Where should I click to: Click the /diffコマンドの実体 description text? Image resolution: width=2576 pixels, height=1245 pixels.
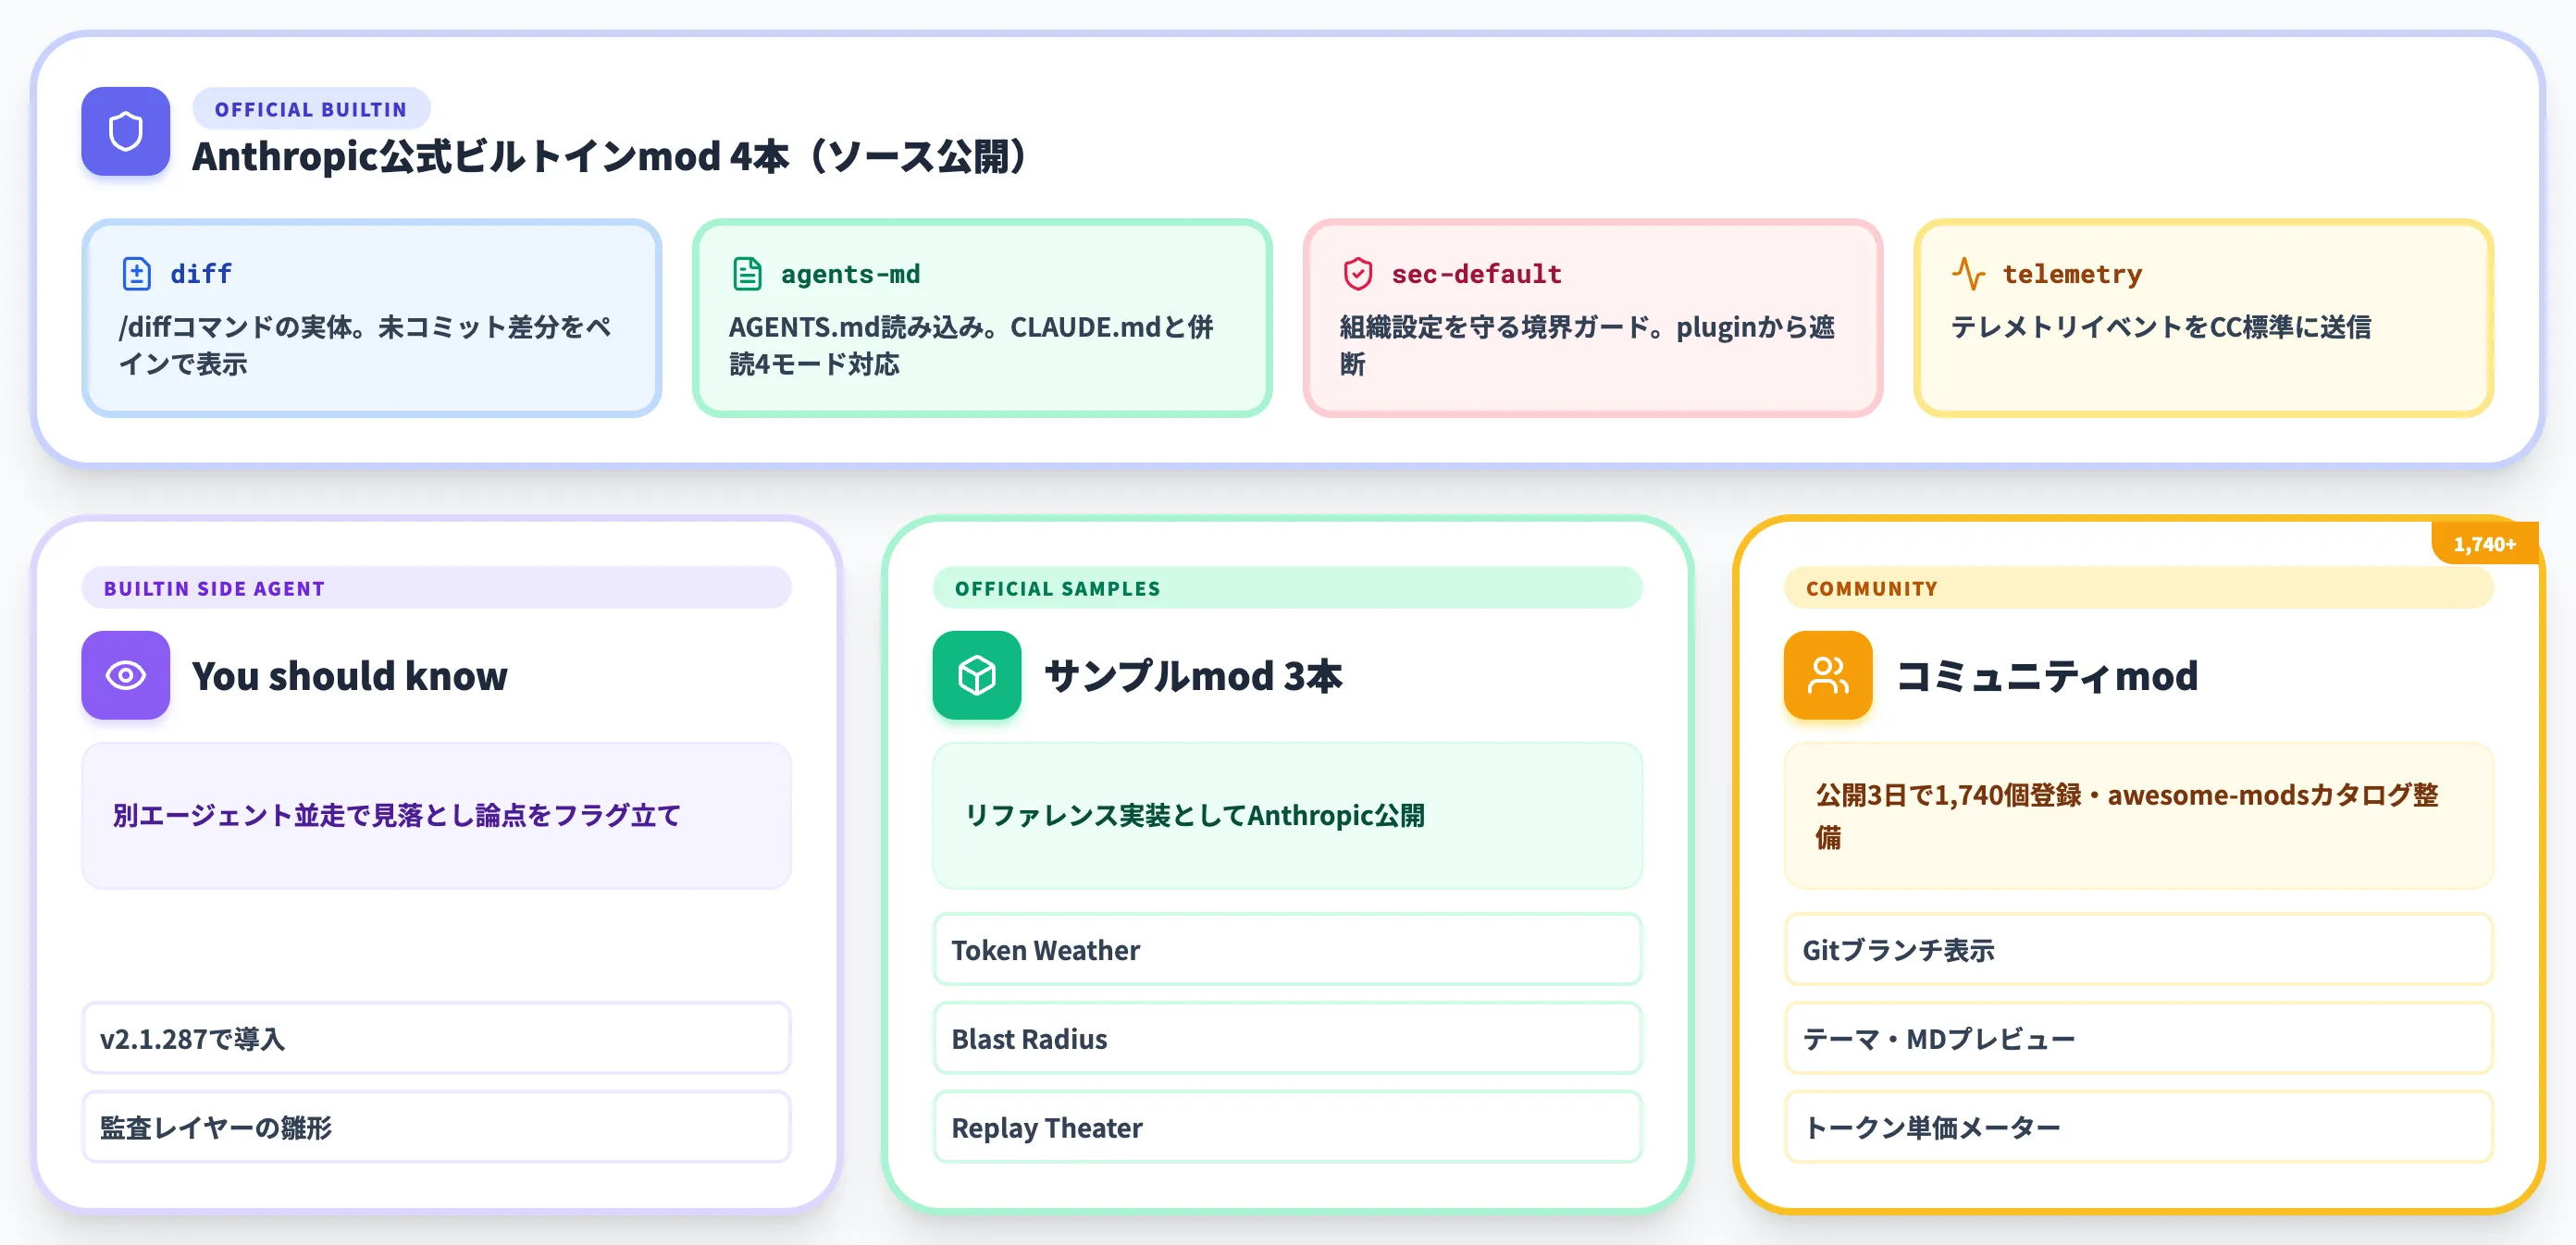(x=364, y=345)
